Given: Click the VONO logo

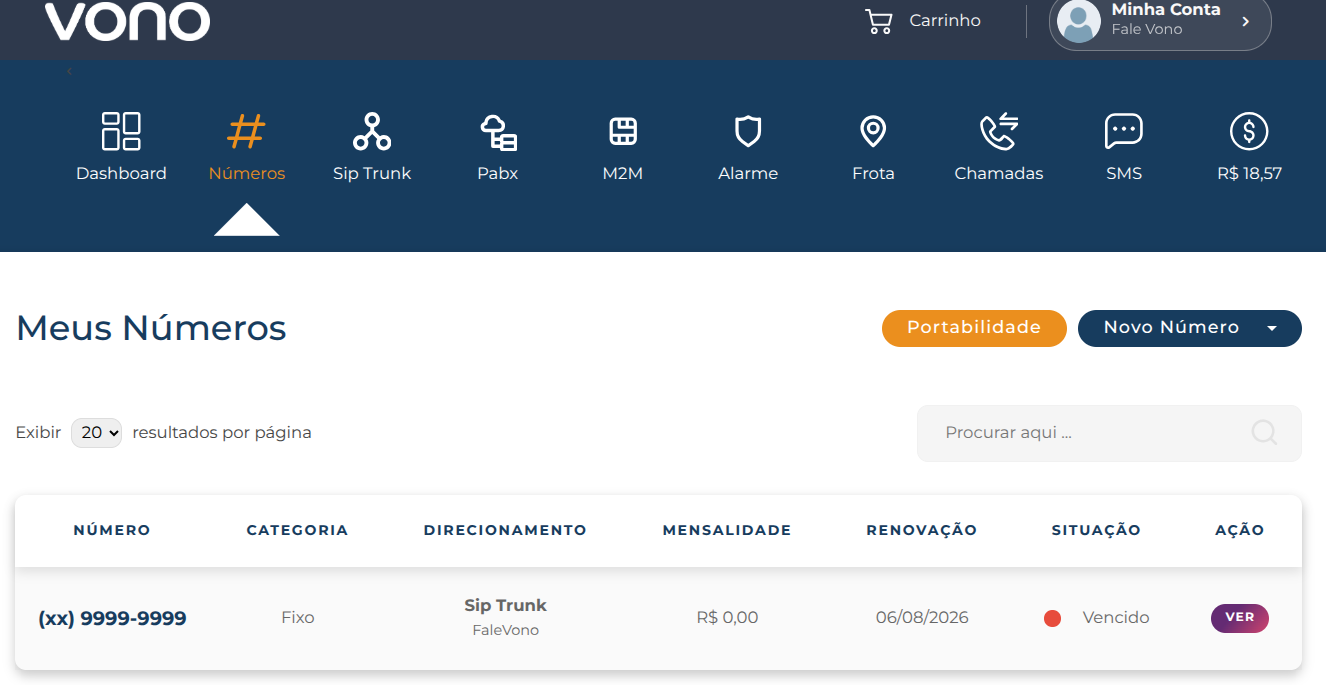Looking at the screenshot, I should point(127,20).
